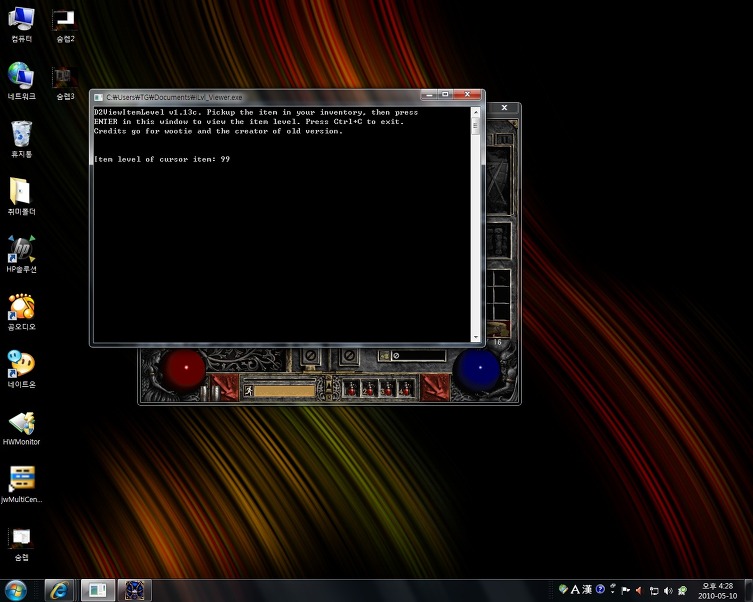Select the left attack skill button
The width and height of the screenshot is (753, 602).
click(225, 387)
